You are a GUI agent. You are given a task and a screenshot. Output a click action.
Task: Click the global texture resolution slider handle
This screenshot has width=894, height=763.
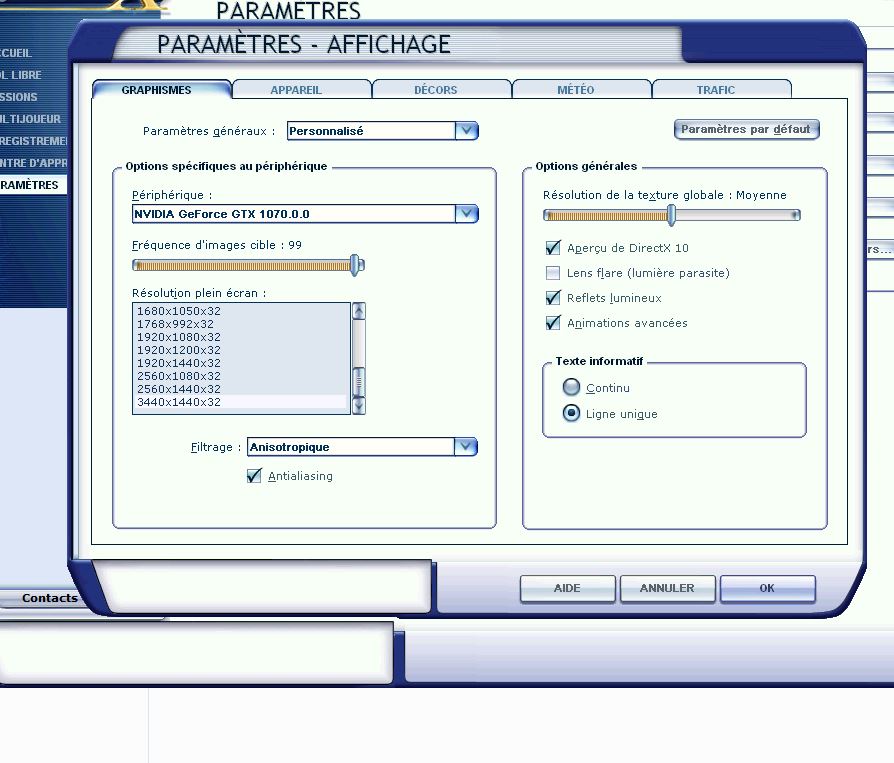click(x=672, y=215)
